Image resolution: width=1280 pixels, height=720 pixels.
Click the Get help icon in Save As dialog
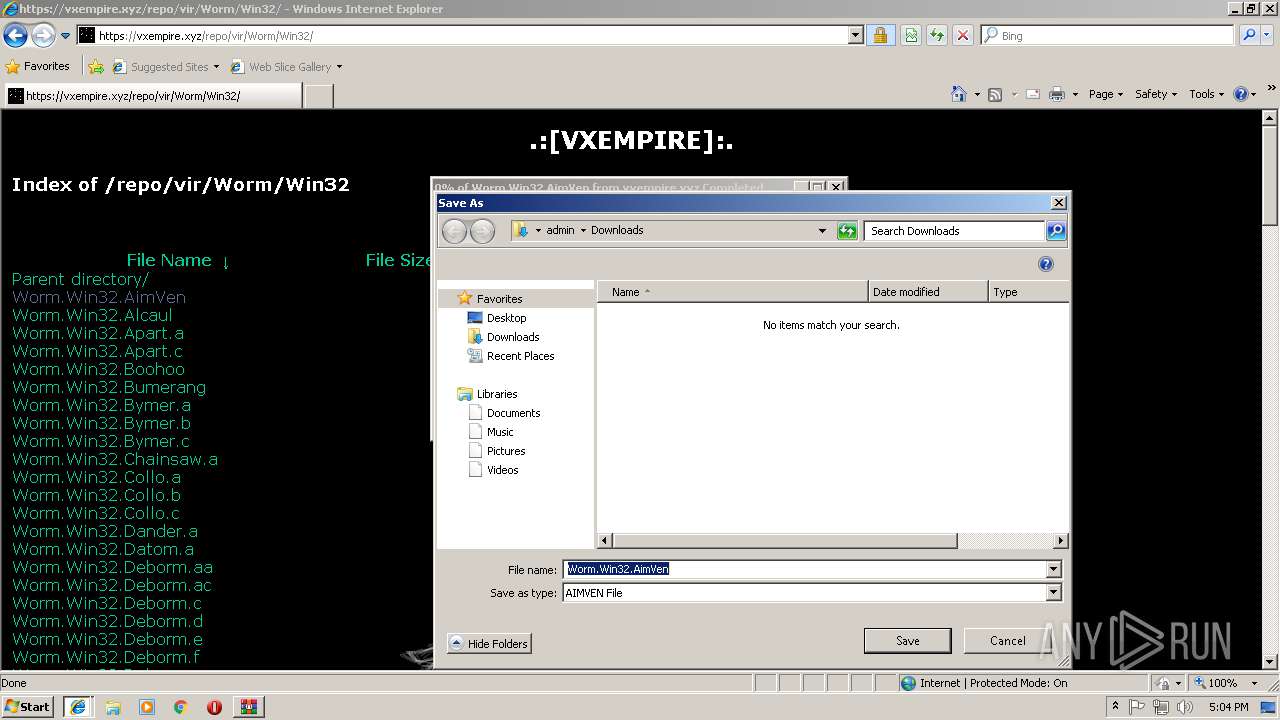pos(1046,264)
